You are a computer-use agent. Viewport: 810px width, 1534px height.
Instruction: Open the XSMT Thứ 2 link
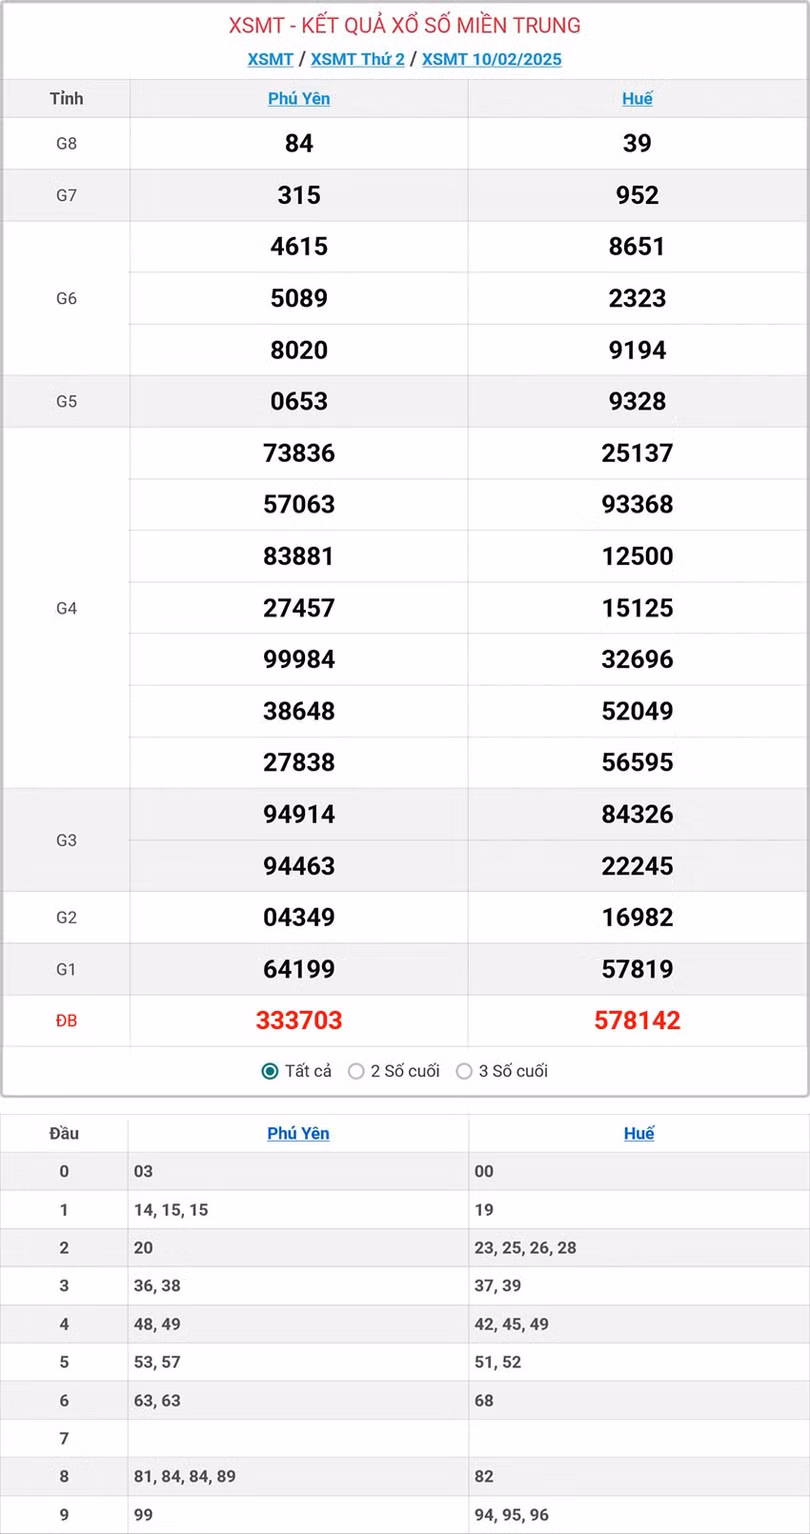click(357, 59)
